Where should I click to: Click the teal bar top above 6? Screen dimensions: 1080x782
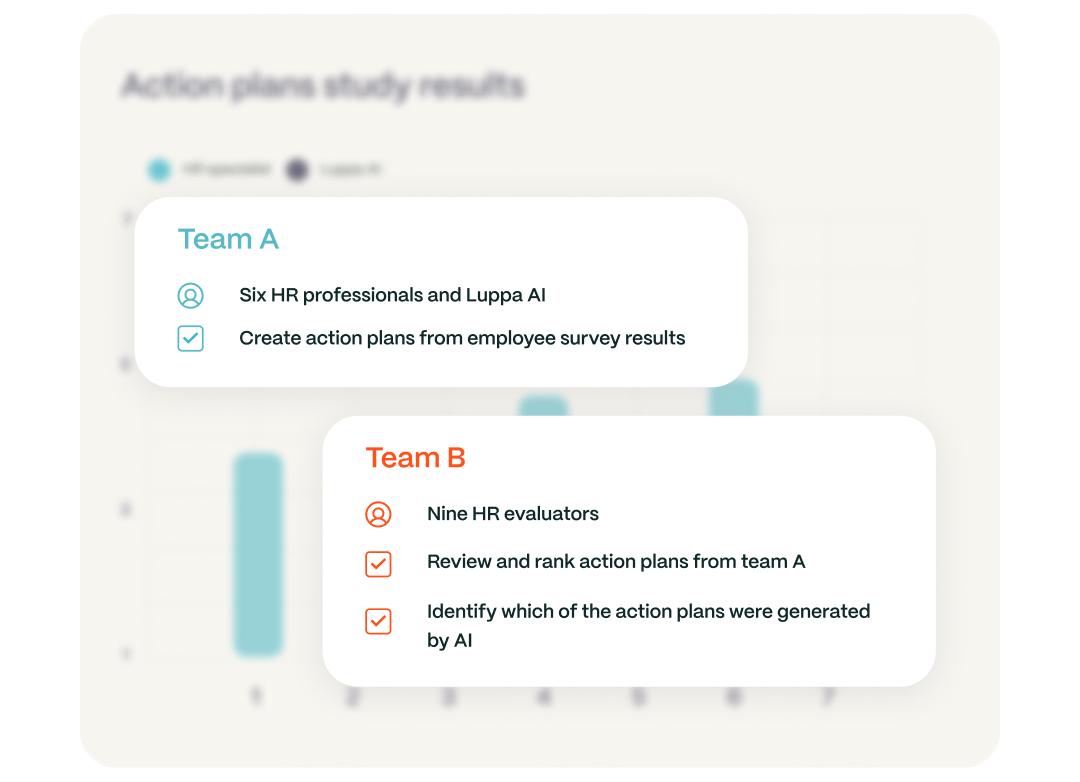[x=733, y=397]
